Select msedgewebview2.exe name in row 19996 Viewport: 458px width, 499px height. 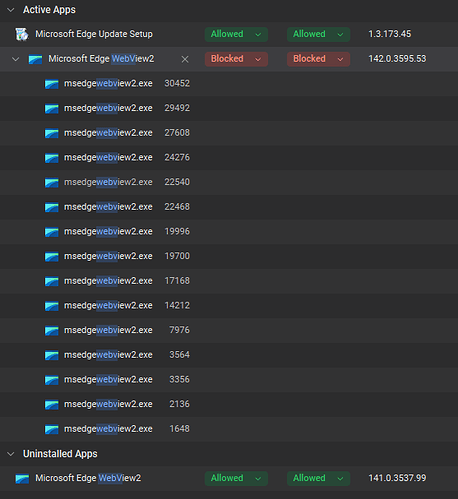coord(108,231)
